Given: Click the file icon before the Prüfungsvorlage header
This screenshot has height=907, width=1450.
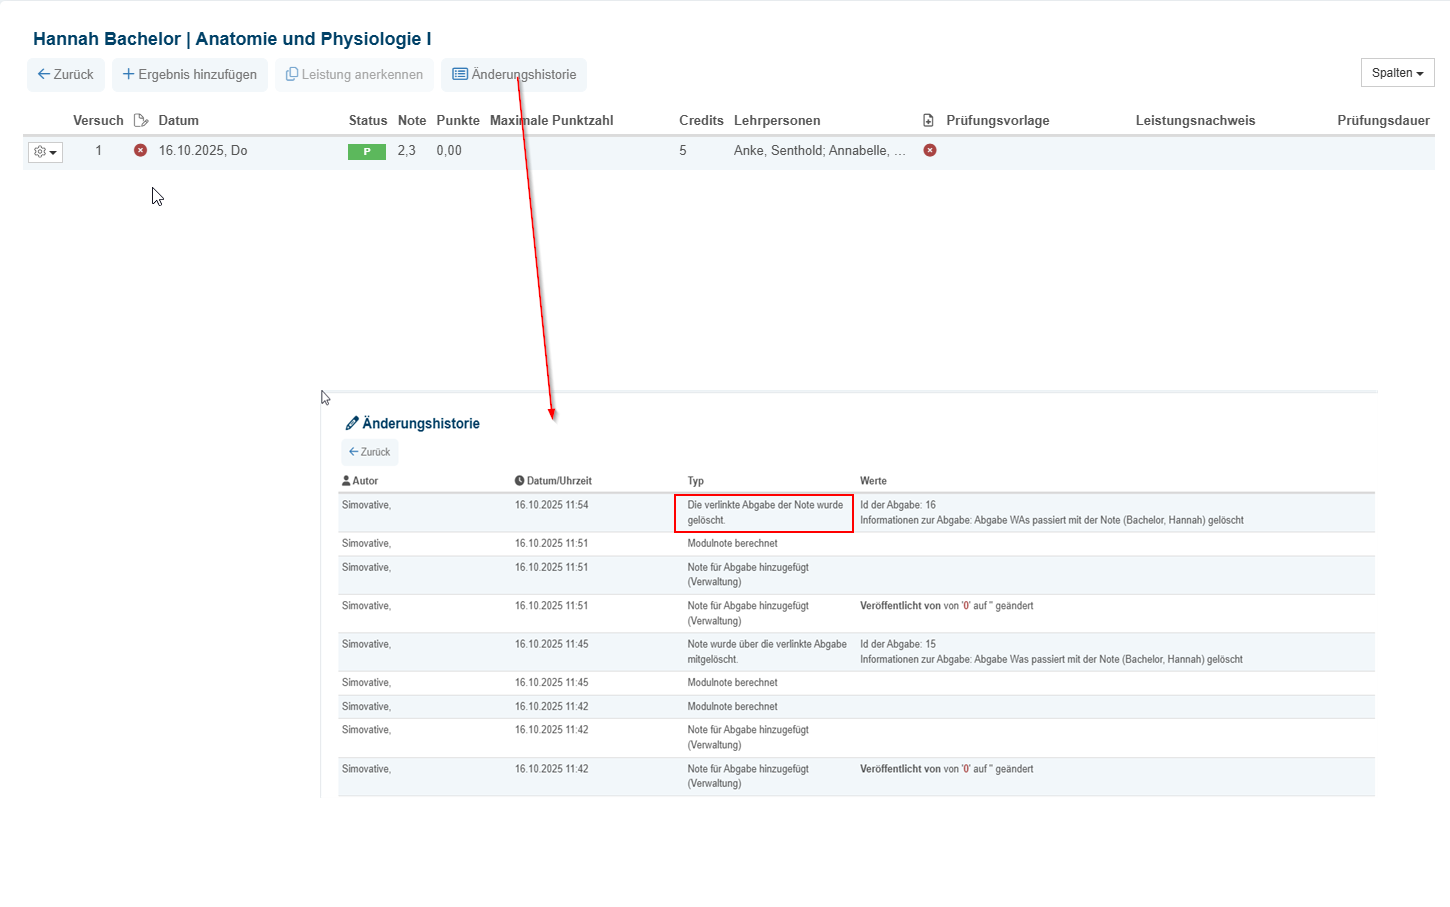Looking at the screenshot, I should tap(928, 120).
